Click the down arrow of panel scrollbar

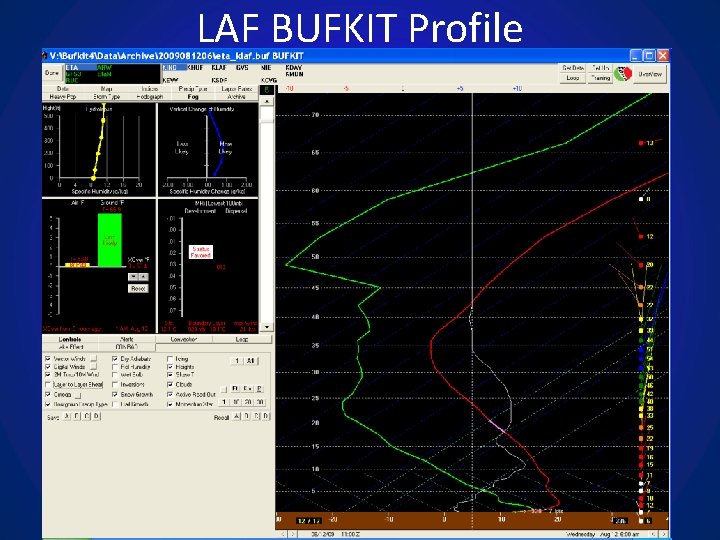coord(267,327)
